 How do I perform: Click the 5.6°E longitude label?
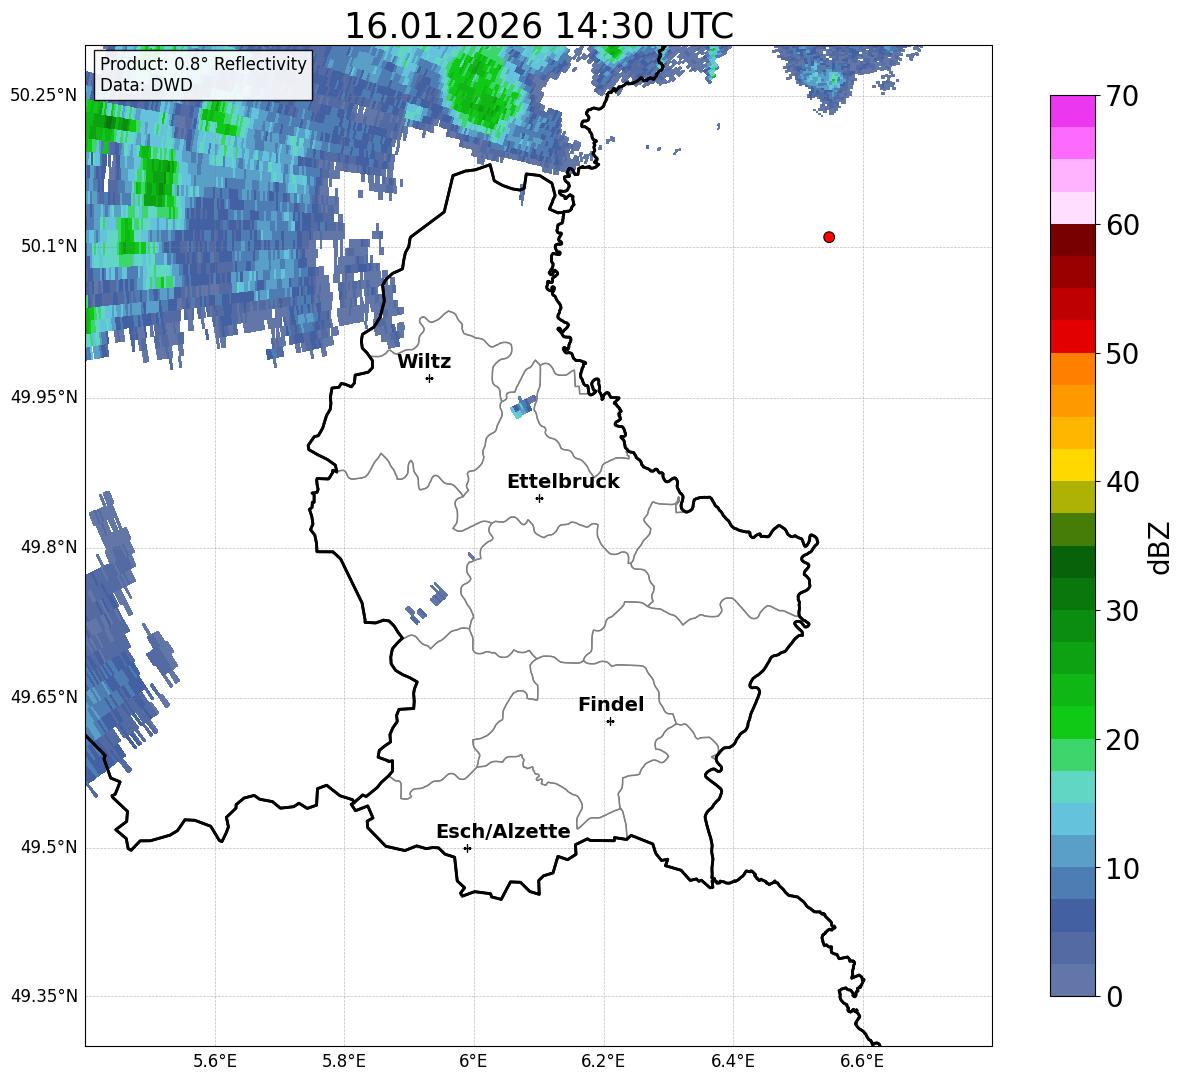click(215, 1061)
